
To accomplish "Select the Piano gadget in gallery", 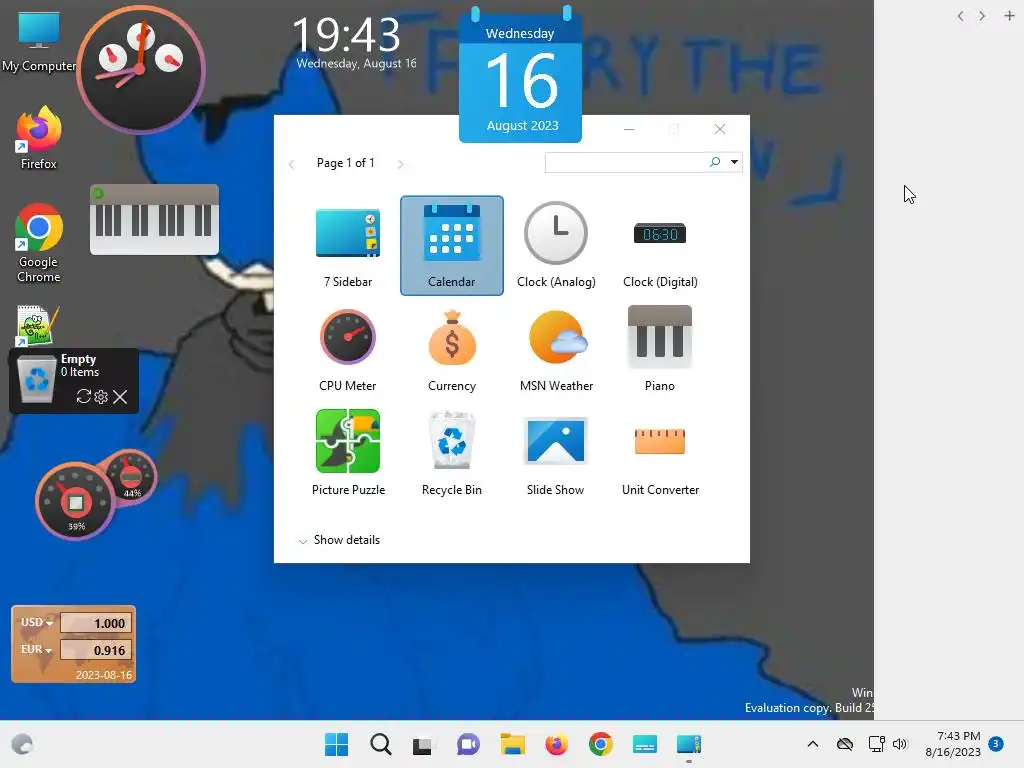I will (660, 350).
